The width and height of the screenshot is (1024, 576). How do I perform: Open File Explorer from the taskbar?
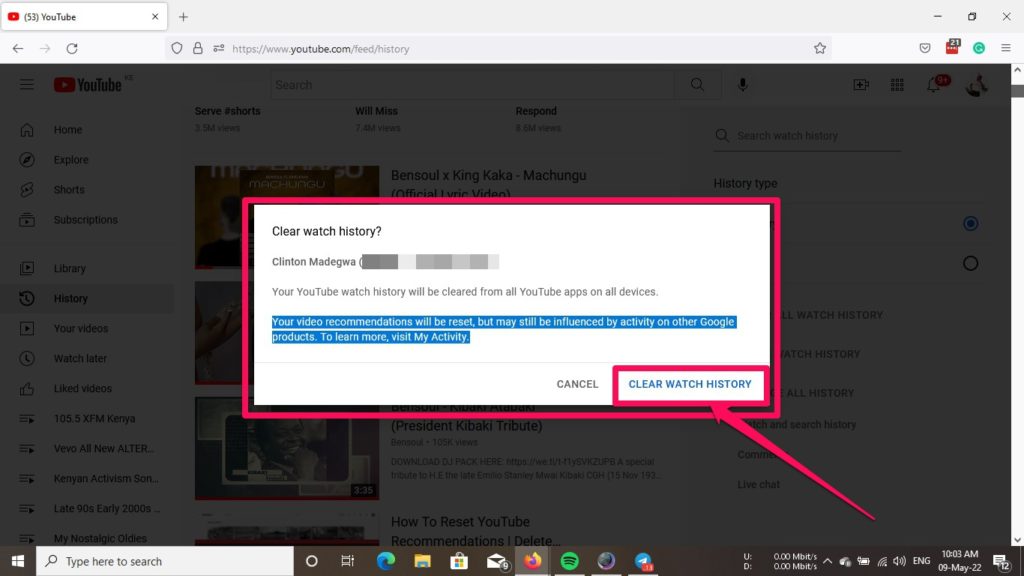(423, 561)
